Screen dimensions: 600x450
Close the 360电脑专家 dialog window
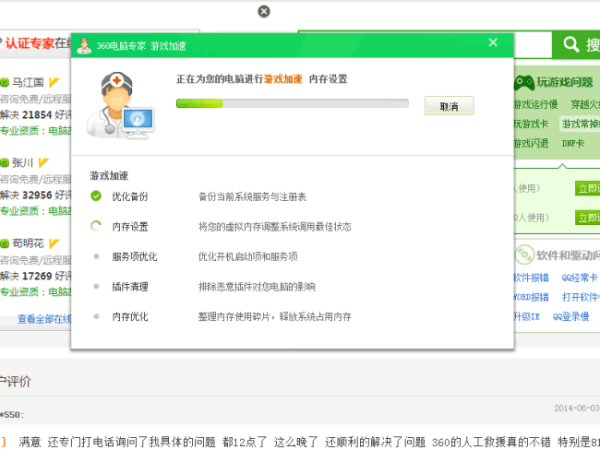click(x=493, y=43)
